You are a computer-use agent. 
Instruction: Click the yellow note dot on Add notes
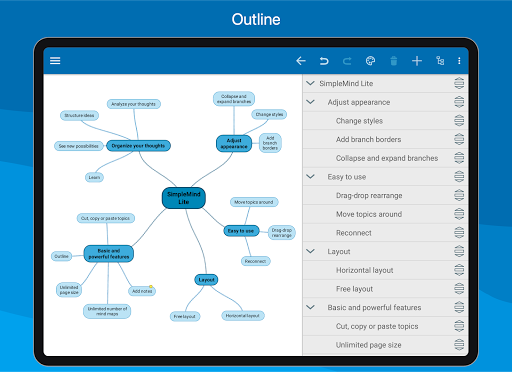[x=151, y=287]
